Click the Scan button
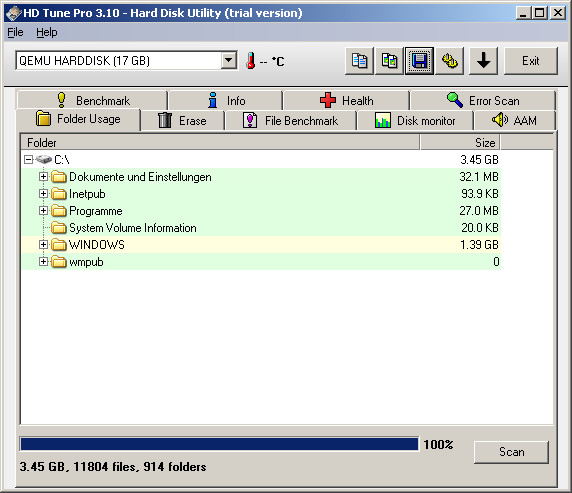The width and height of the screenshot is (572, 493). point(511,452)
